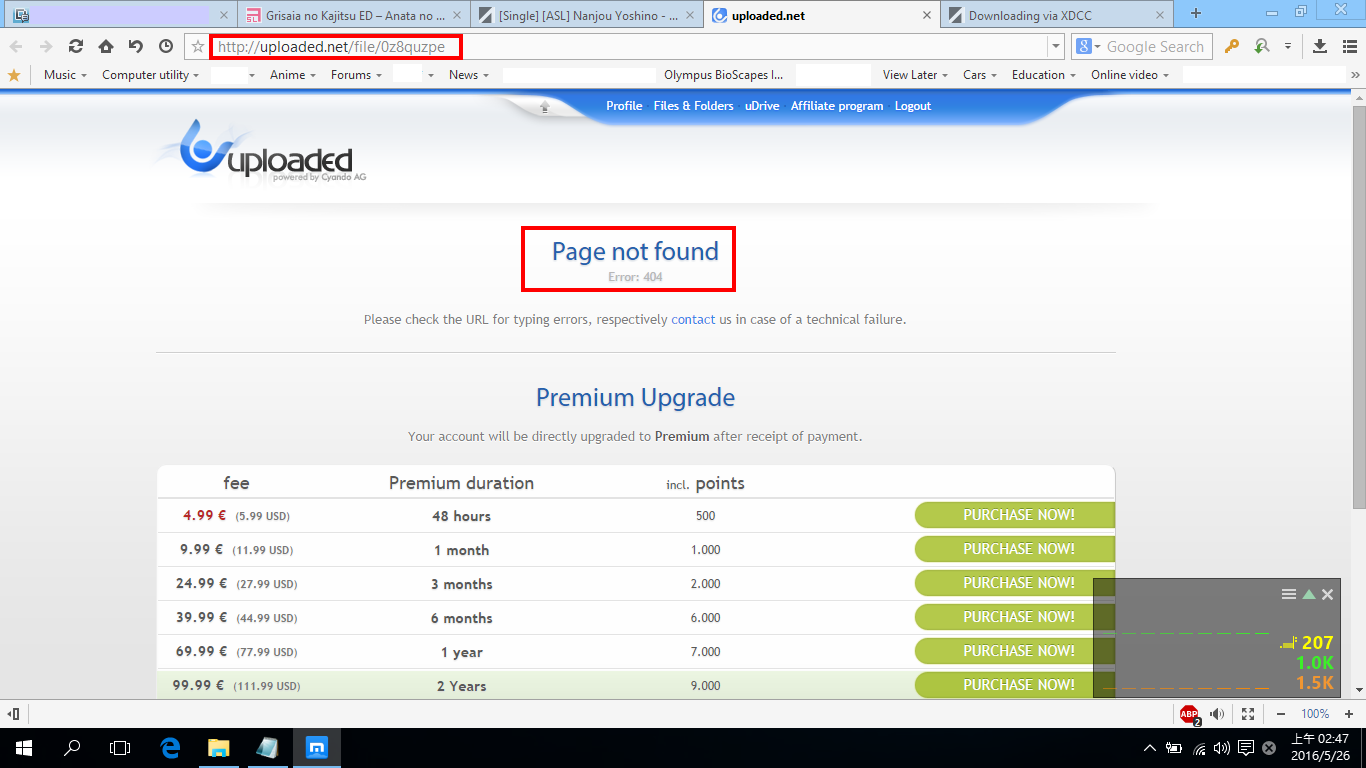Image resolution: width=1366 pixels, height=768 pixels.
Task: Open the browser home page
Action: click(x=106, y=46)
